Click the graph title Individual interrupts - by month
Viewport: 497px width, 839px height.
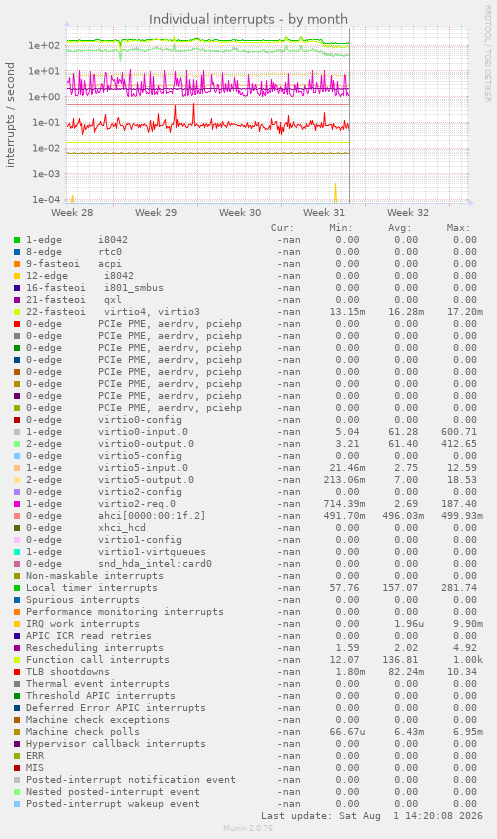[x=248, y=19]
